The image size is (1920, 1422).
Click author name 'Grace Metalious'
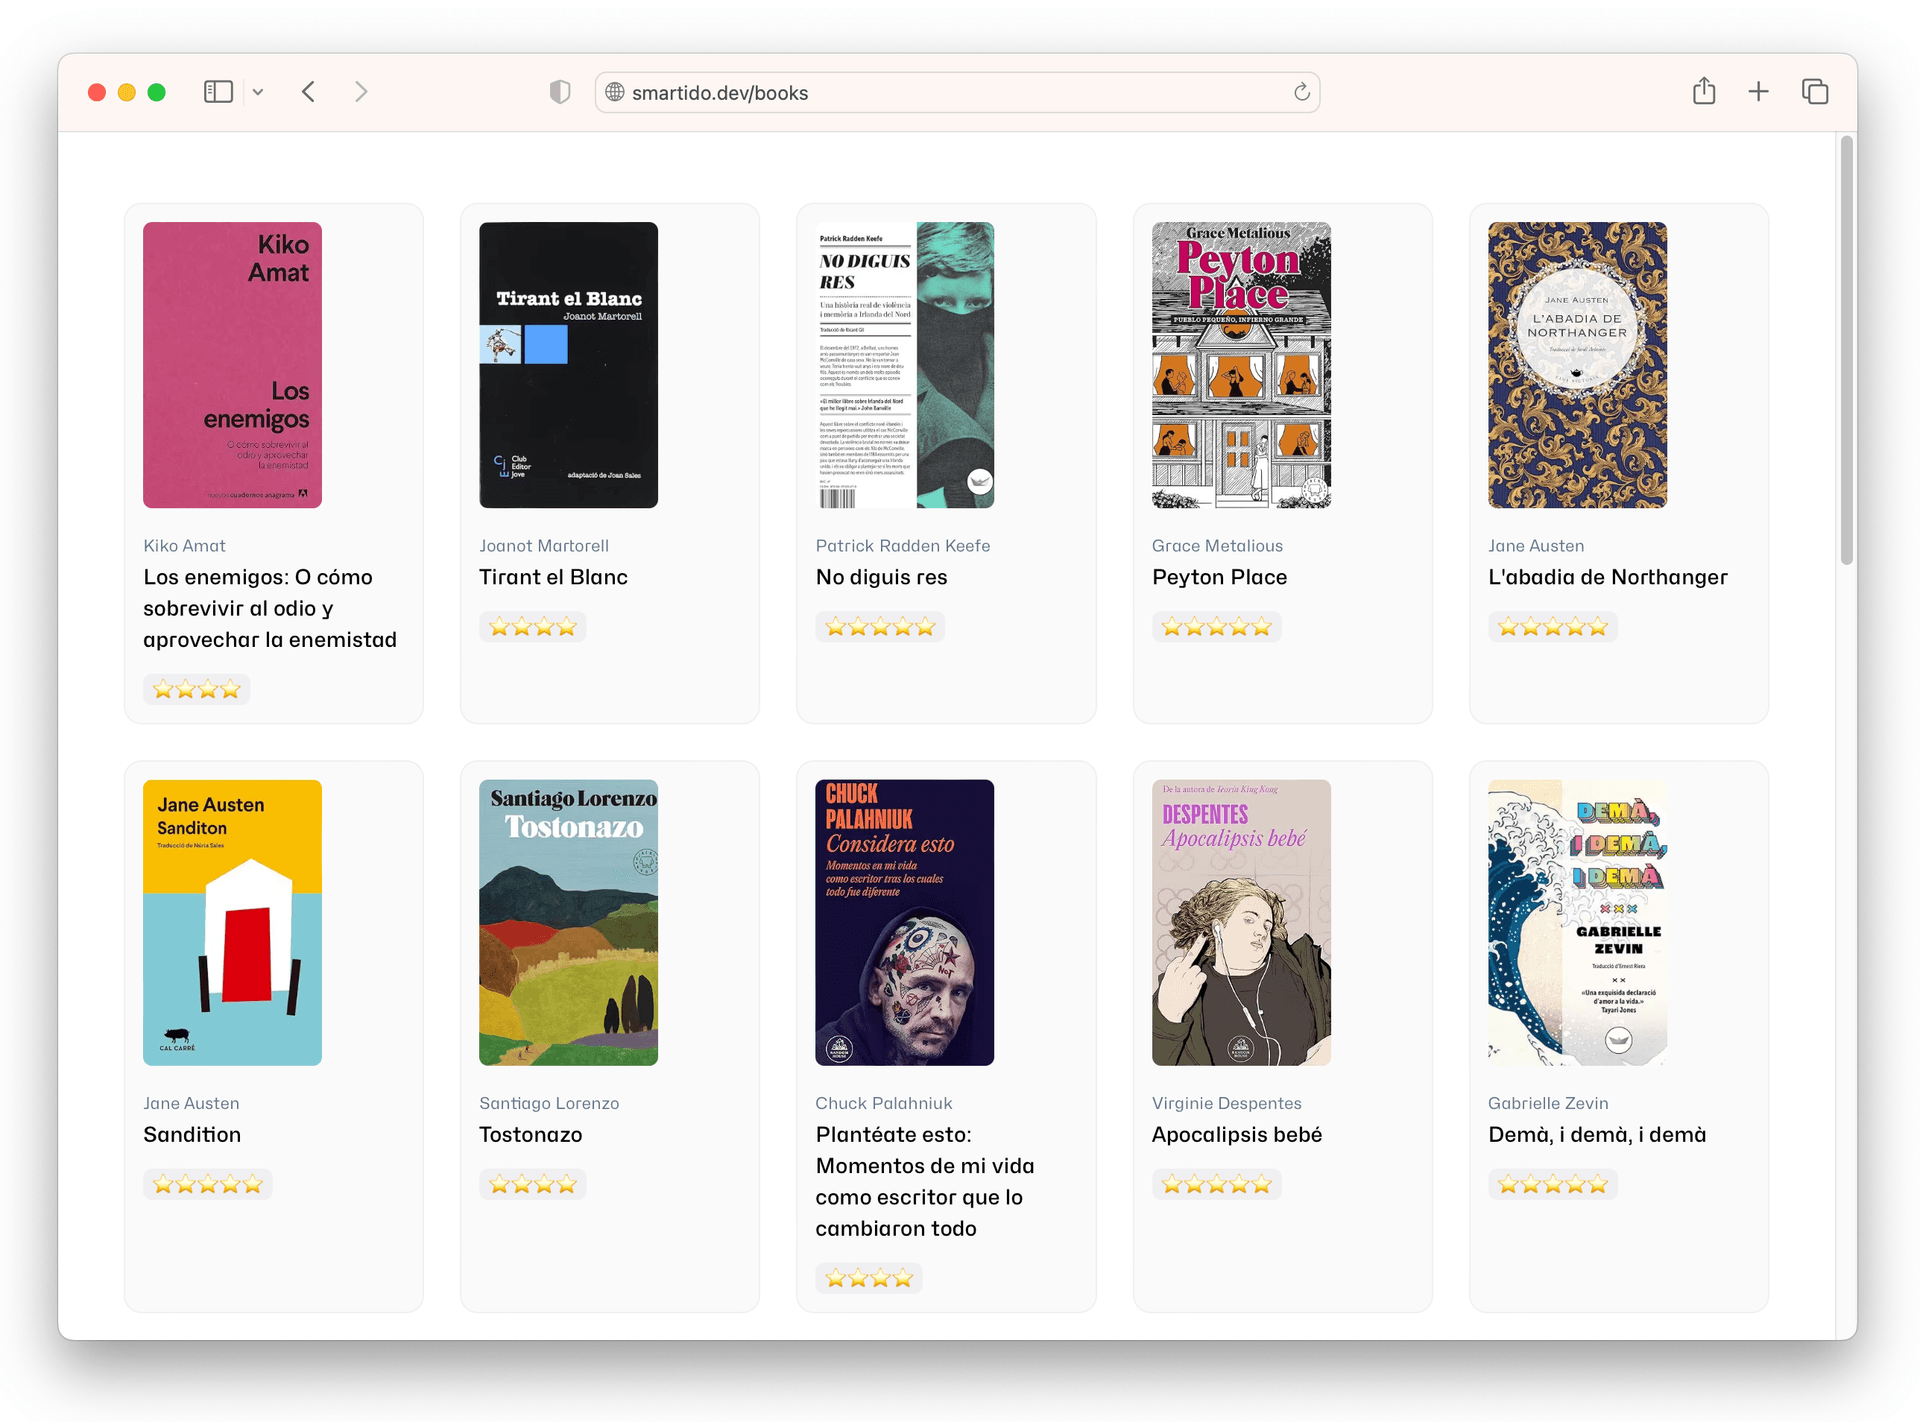tap(1217, 546)
